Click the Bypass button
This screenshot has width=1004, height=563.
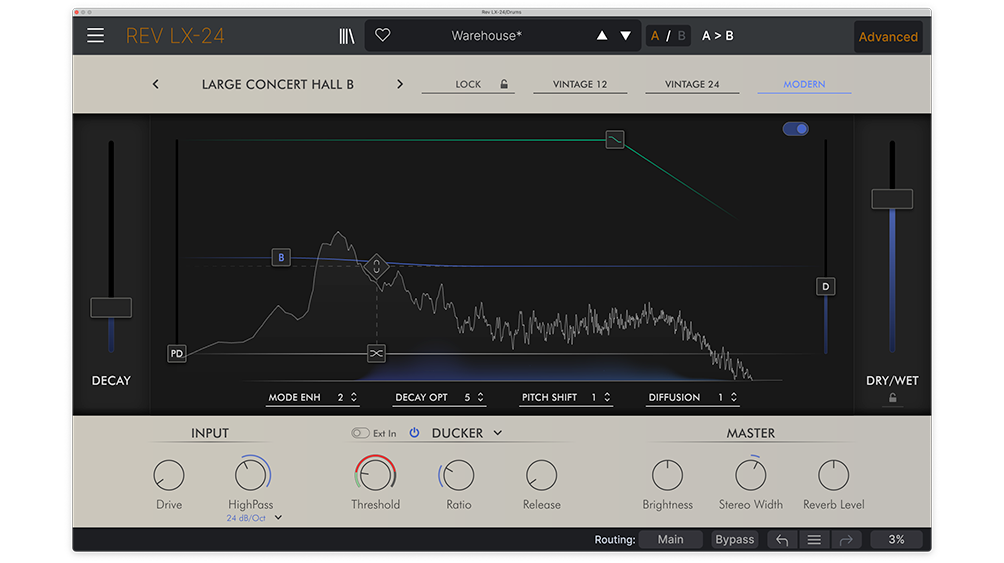click(x=734, y=539)
